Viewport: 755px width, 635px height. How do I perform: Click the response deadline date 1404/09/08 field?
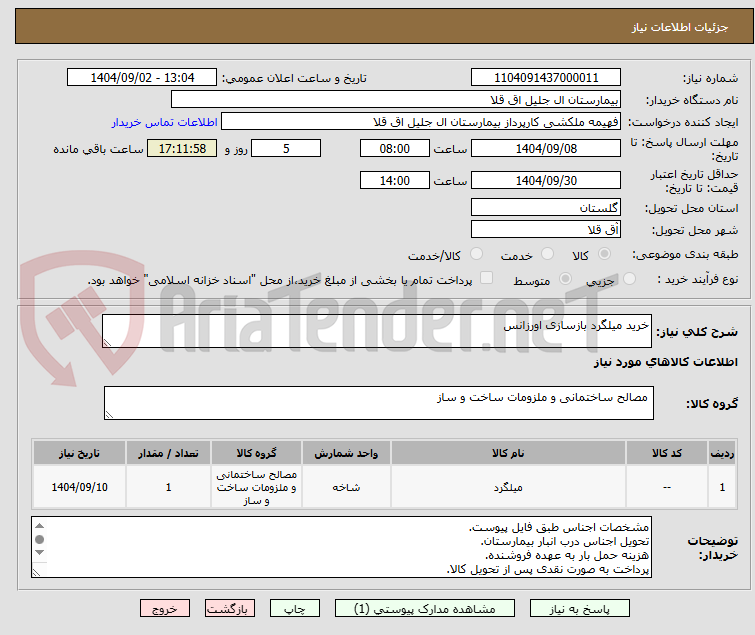click(546, 148)
